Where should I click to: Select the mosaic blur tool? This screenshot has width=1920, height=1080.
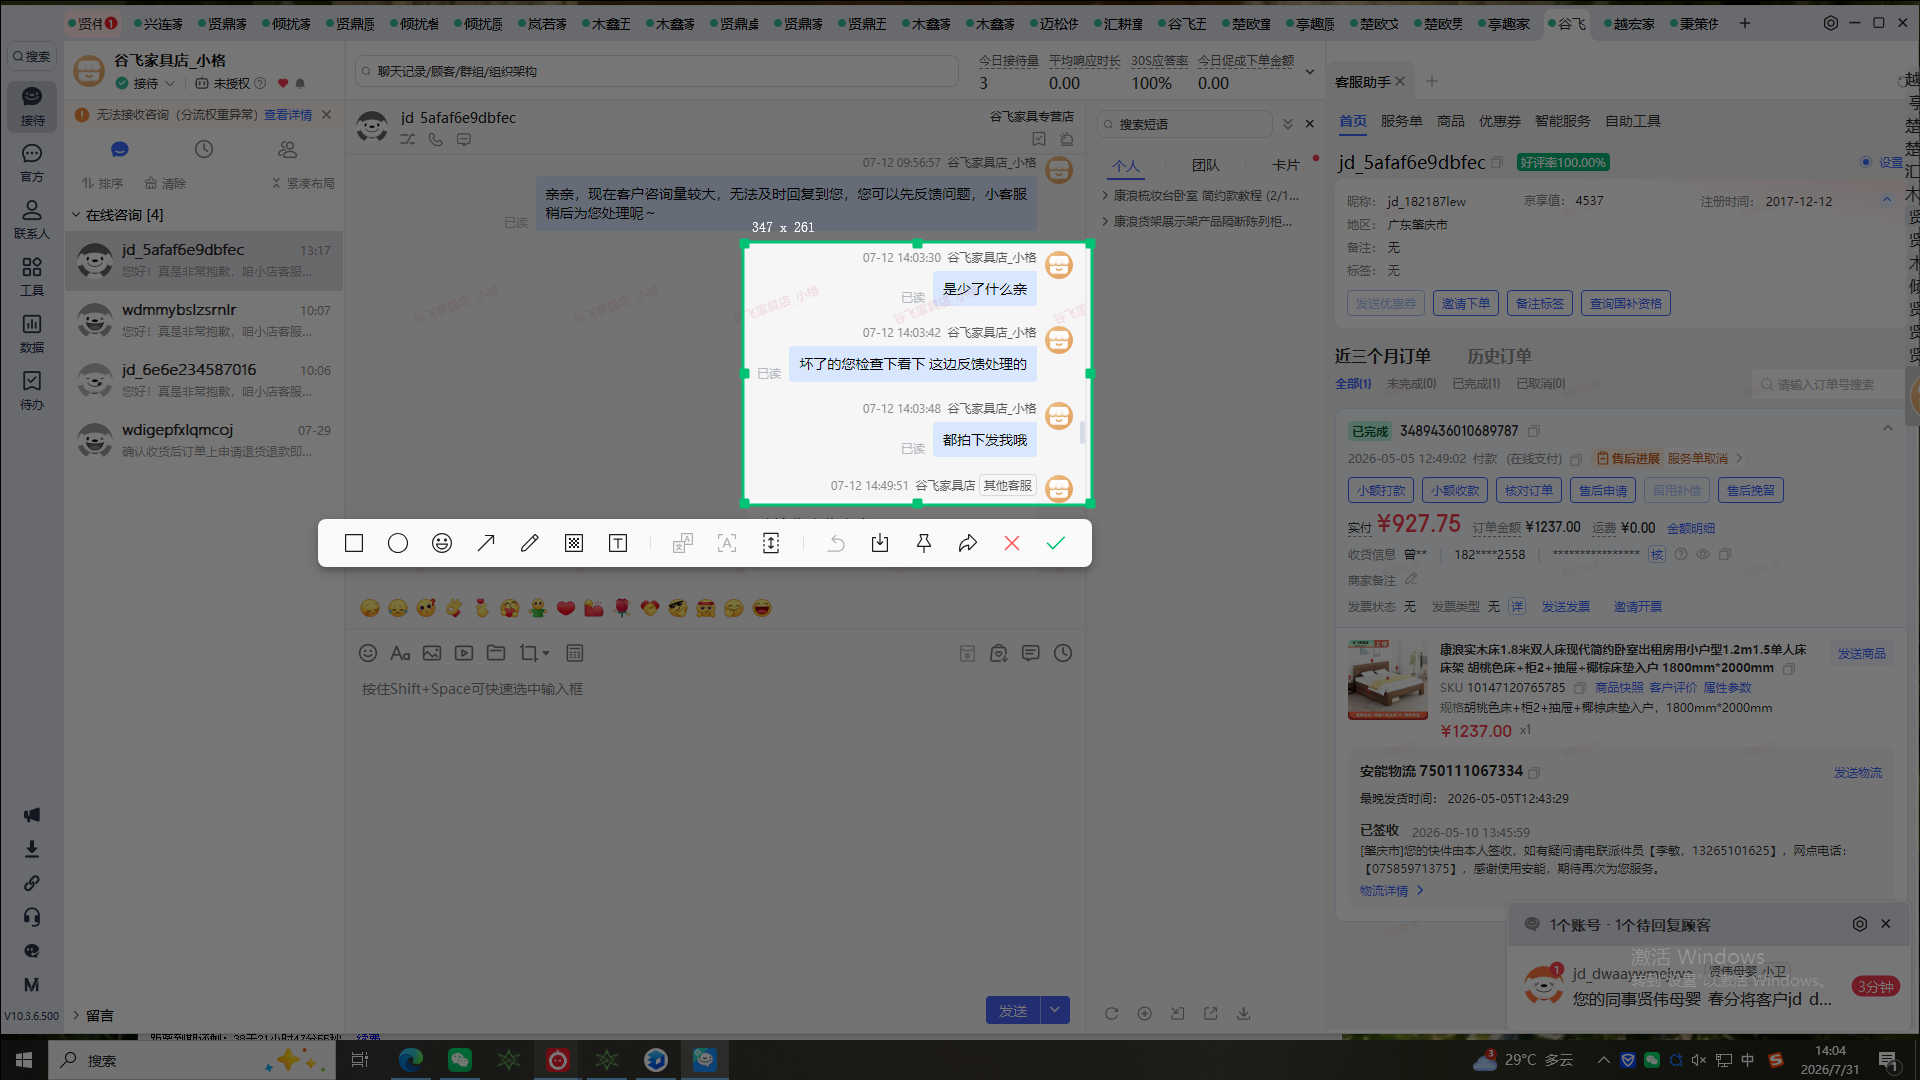click(574, 543)
